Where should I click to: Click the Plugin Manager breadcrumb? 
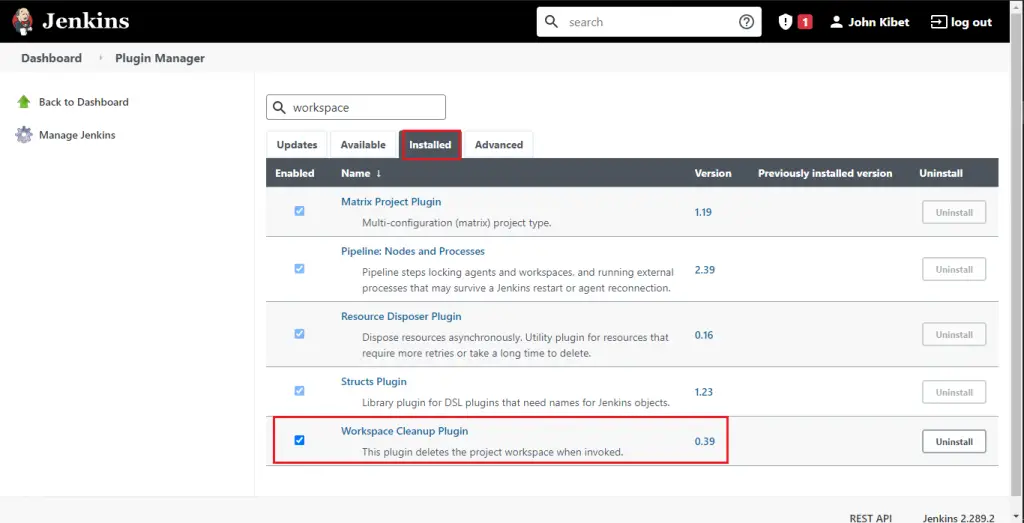click(x=160, y=58)
